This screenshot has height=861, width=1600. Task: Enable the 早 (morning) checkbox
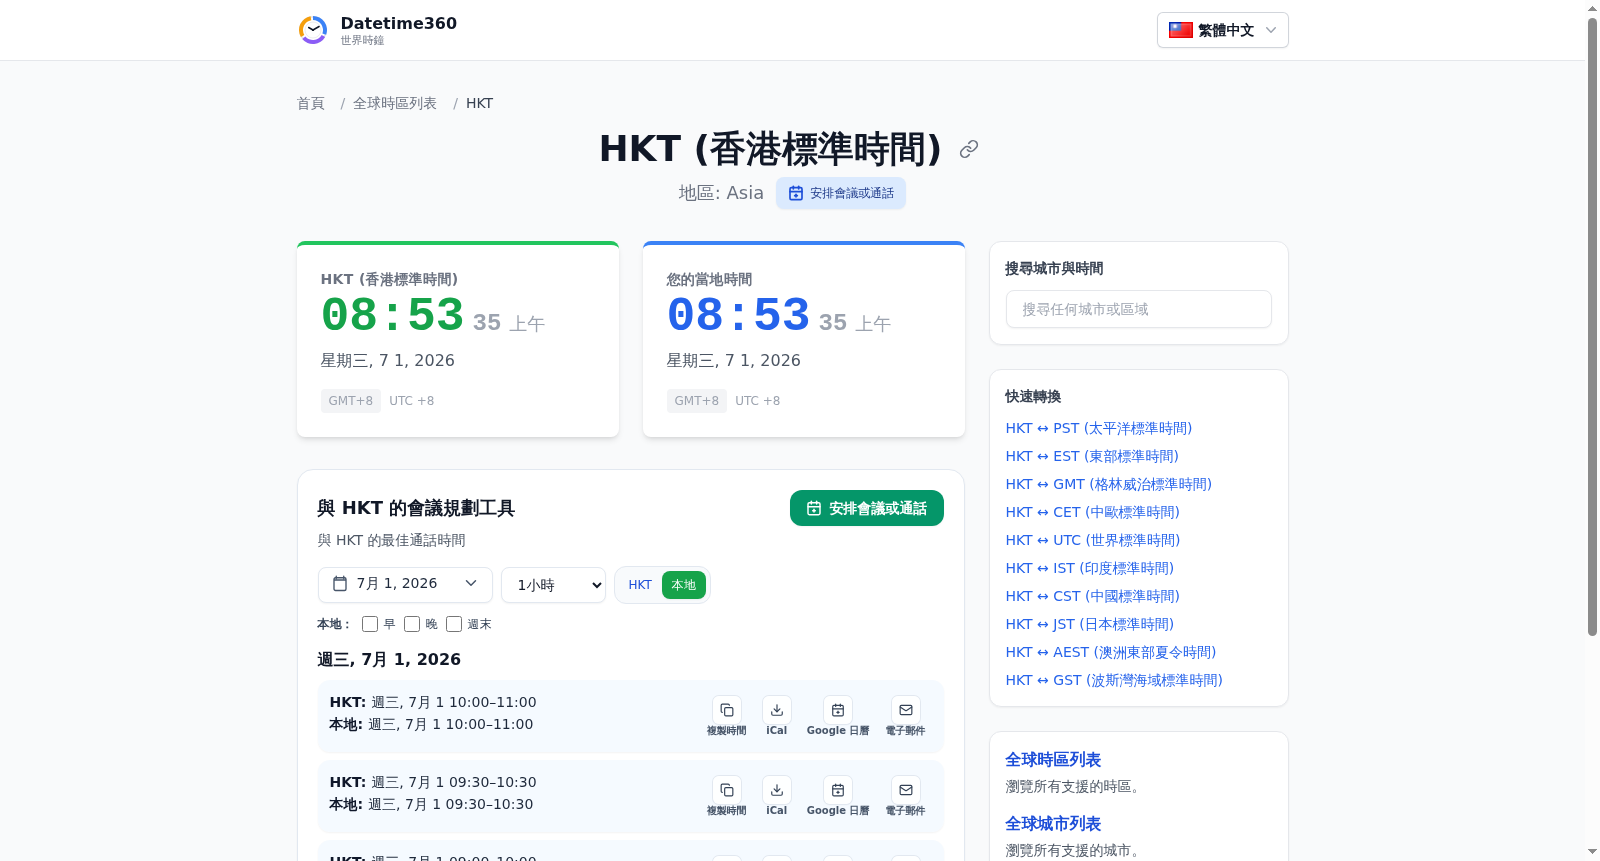pos(370,624)
